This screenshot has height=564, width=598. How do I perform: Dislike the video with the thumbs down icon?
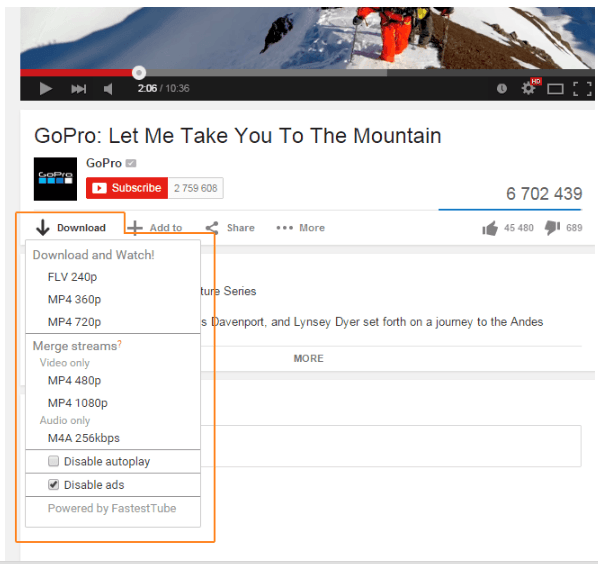pos(552,228)
